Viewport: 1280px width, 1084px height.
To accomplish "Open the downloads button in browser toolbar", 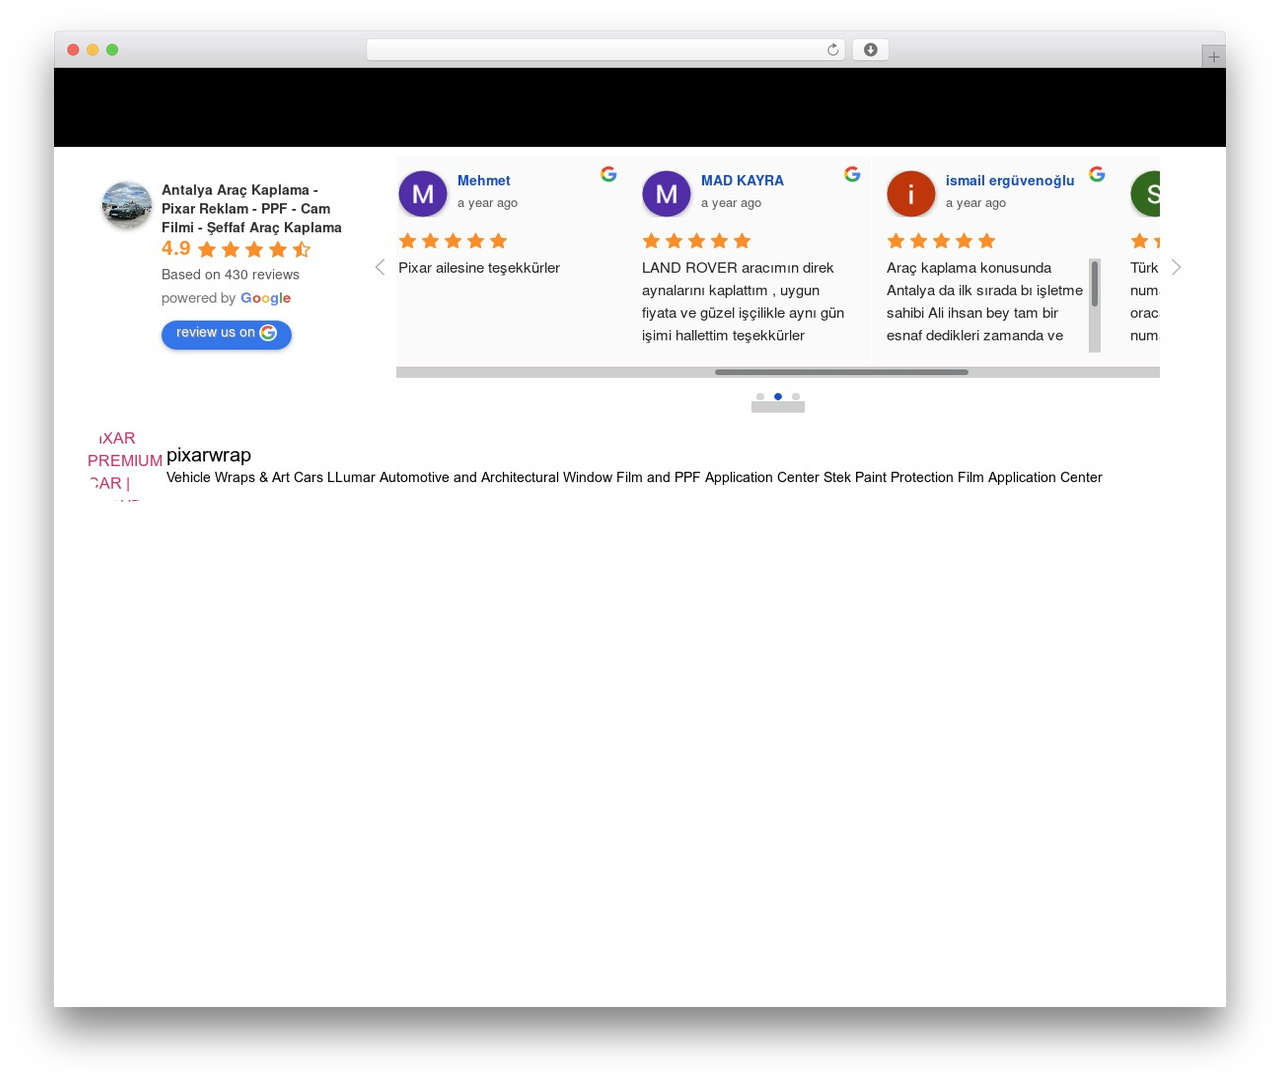I will point(870,50).
